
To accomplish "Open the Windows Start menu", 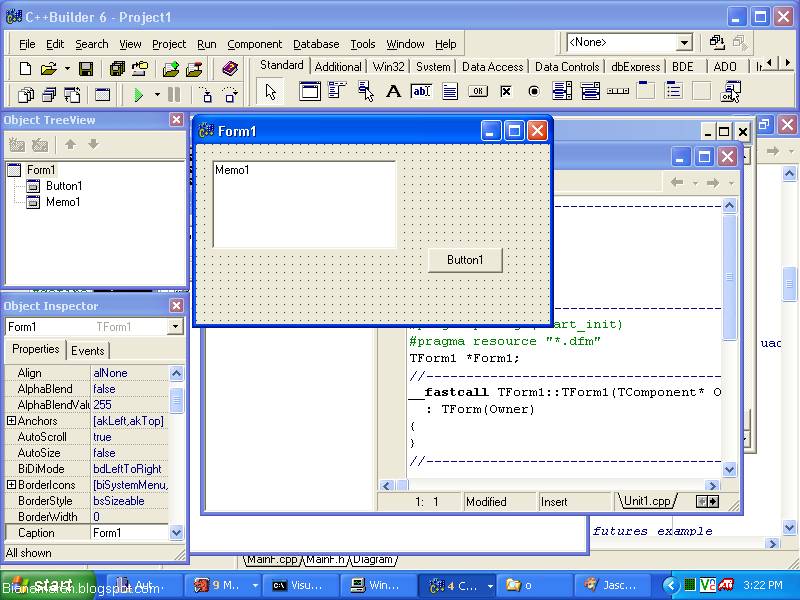I will pos(40,584).
